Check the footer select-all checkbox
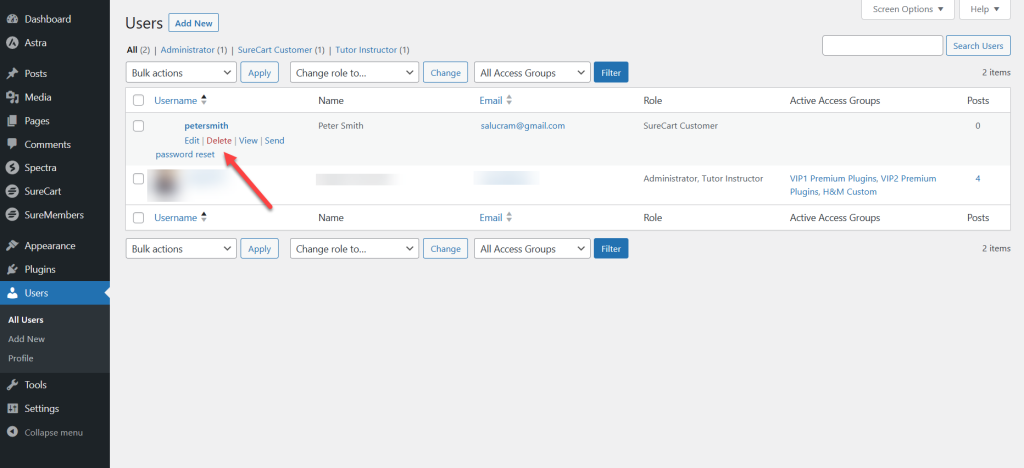The width and height of the screenshot is (1024, 468). click(x=138, y=218)
